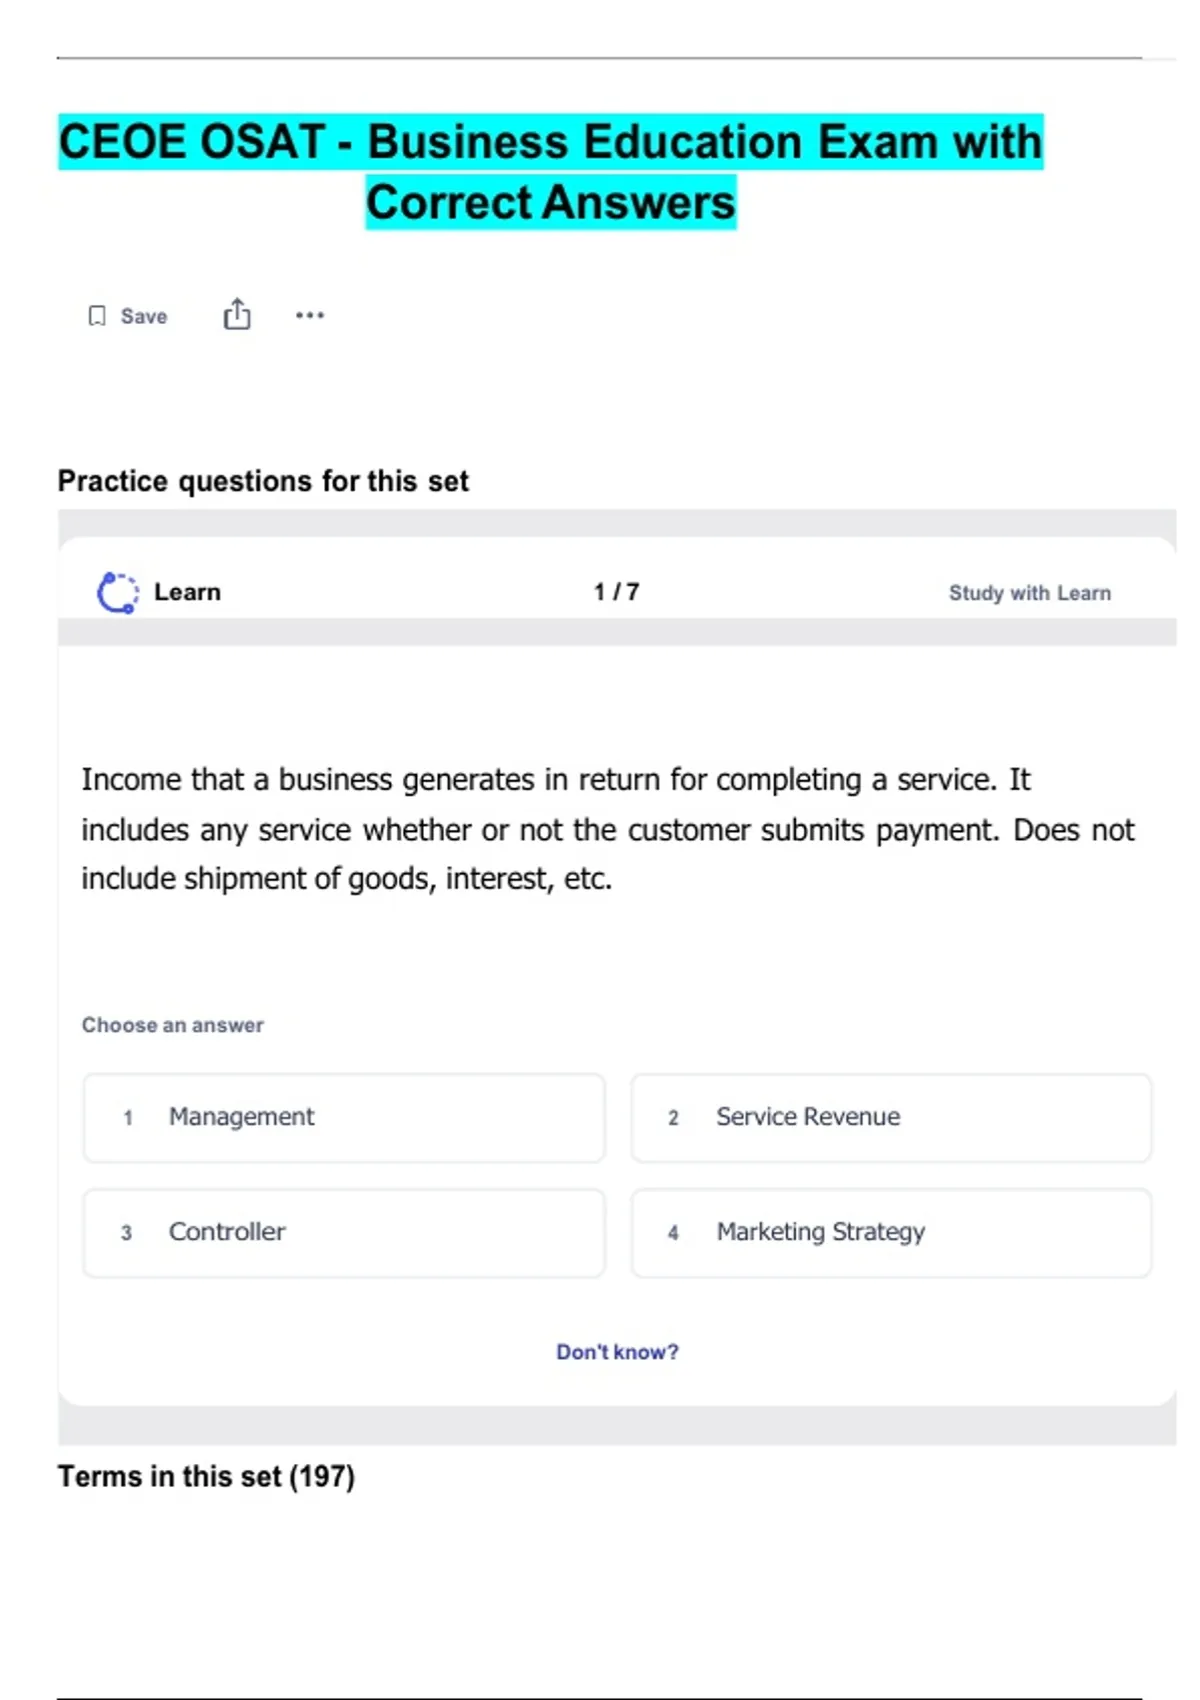Click the Learn mode circular icon
Image resolution: width=1200 pixels, height=1700 pixels.
tap(118, 592)
